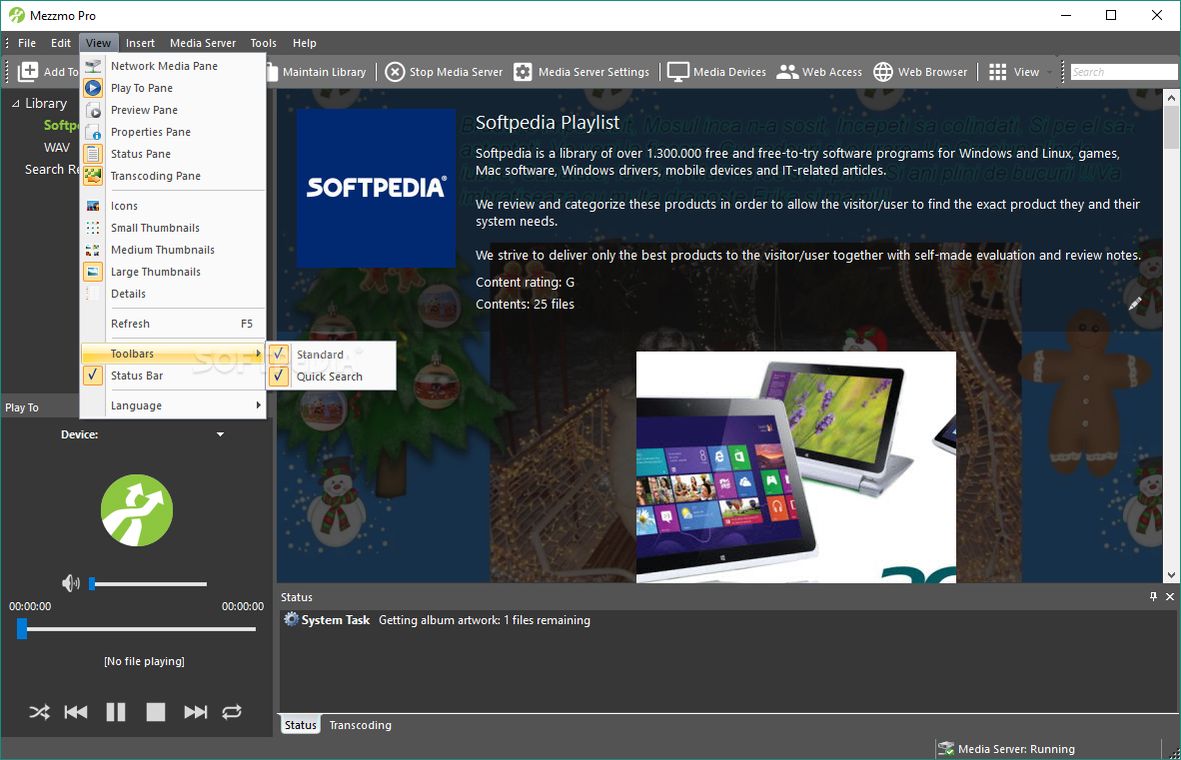This screenshot has width=1181, height=760.
Task: Click the Softpedia logo thumbnail
Action: (376, 188)
